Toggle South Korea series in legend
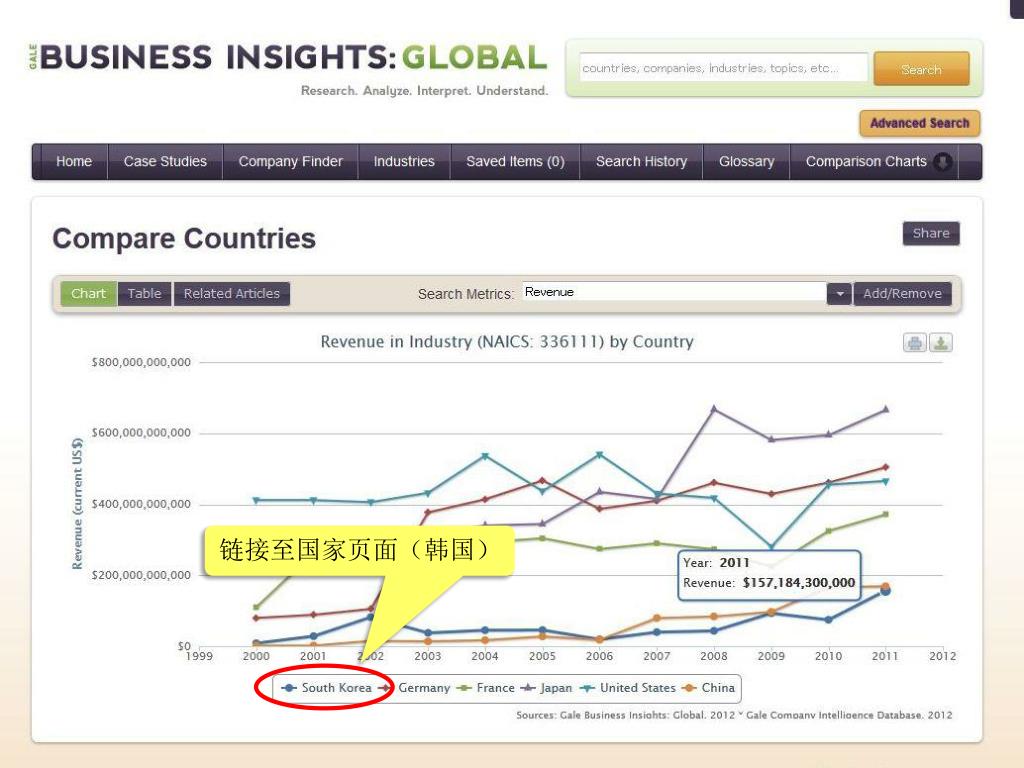 [x=326, y=688]
